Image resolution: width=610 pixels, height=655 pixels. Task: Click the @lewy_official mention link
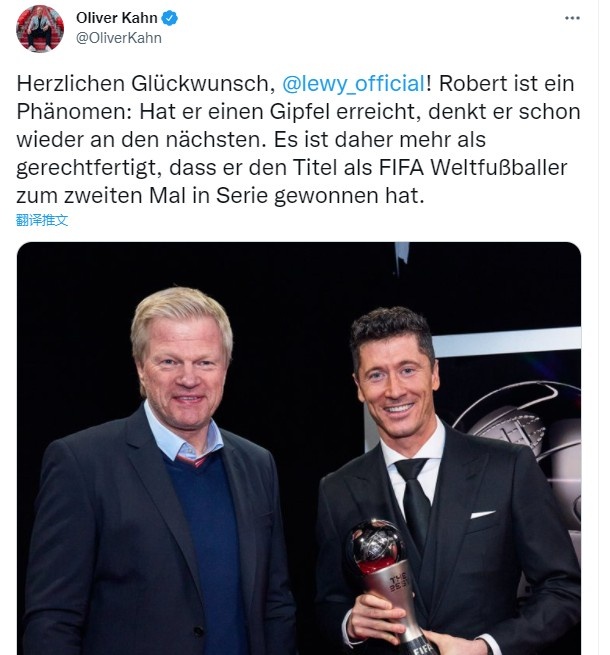click(x=353, y=83)
